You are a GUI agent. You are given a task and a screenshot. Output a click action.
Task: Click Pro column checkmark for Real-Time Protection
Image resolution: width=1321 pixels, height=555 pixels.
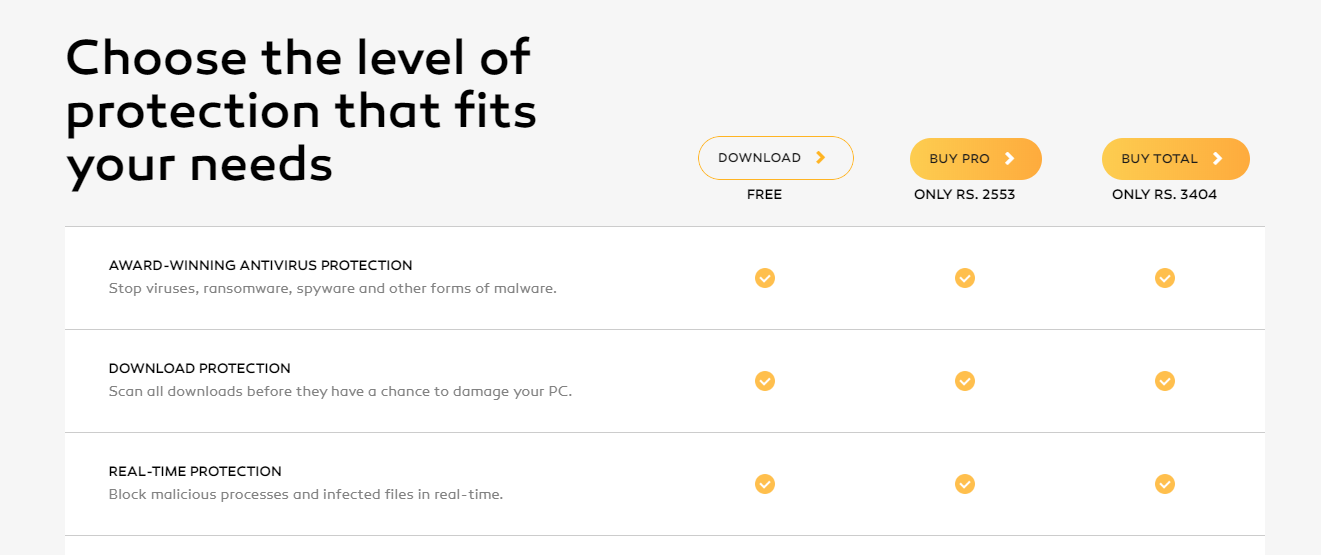(x=965, y=484)
